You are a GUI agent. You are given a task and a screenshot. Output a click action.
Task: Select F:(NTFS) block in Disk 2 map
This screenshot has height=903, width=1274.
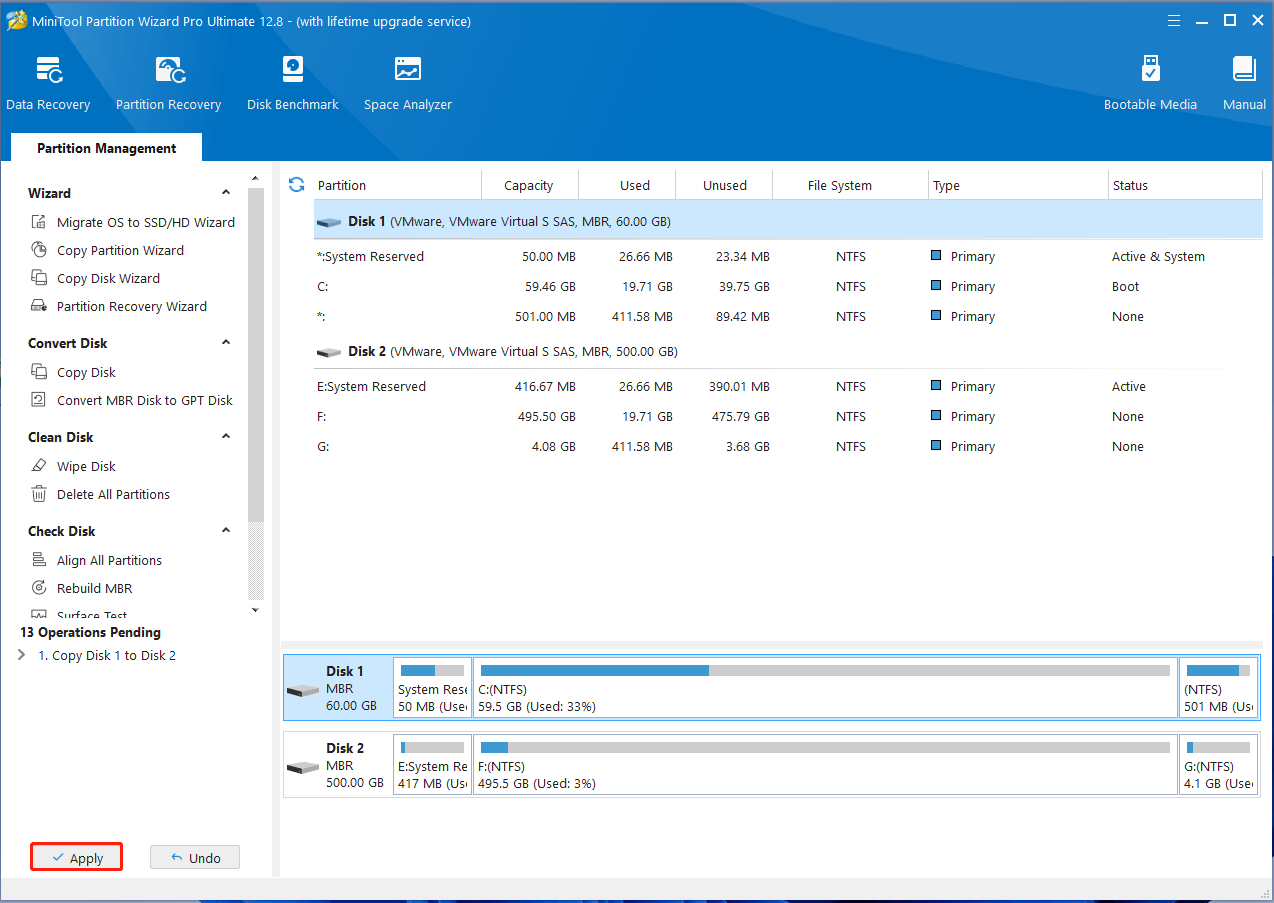825,765
